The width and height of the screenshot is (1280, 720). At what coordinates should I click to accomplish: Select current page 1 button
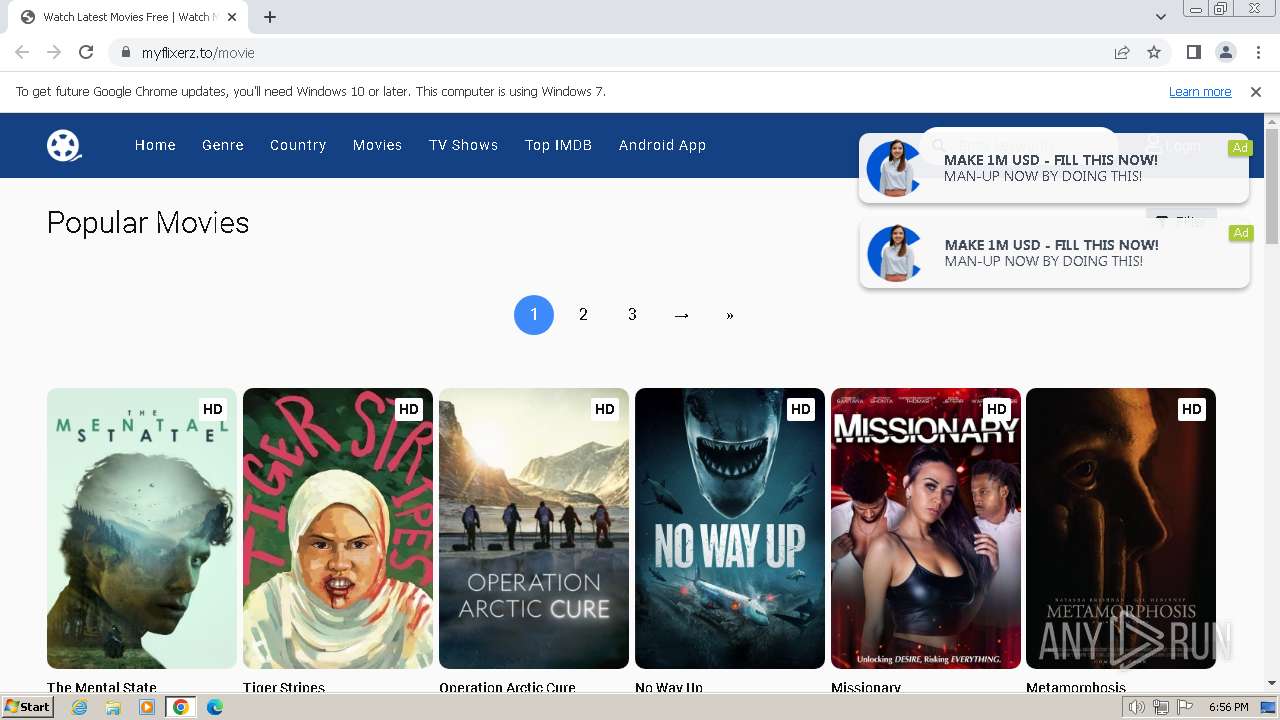(534, 315)
